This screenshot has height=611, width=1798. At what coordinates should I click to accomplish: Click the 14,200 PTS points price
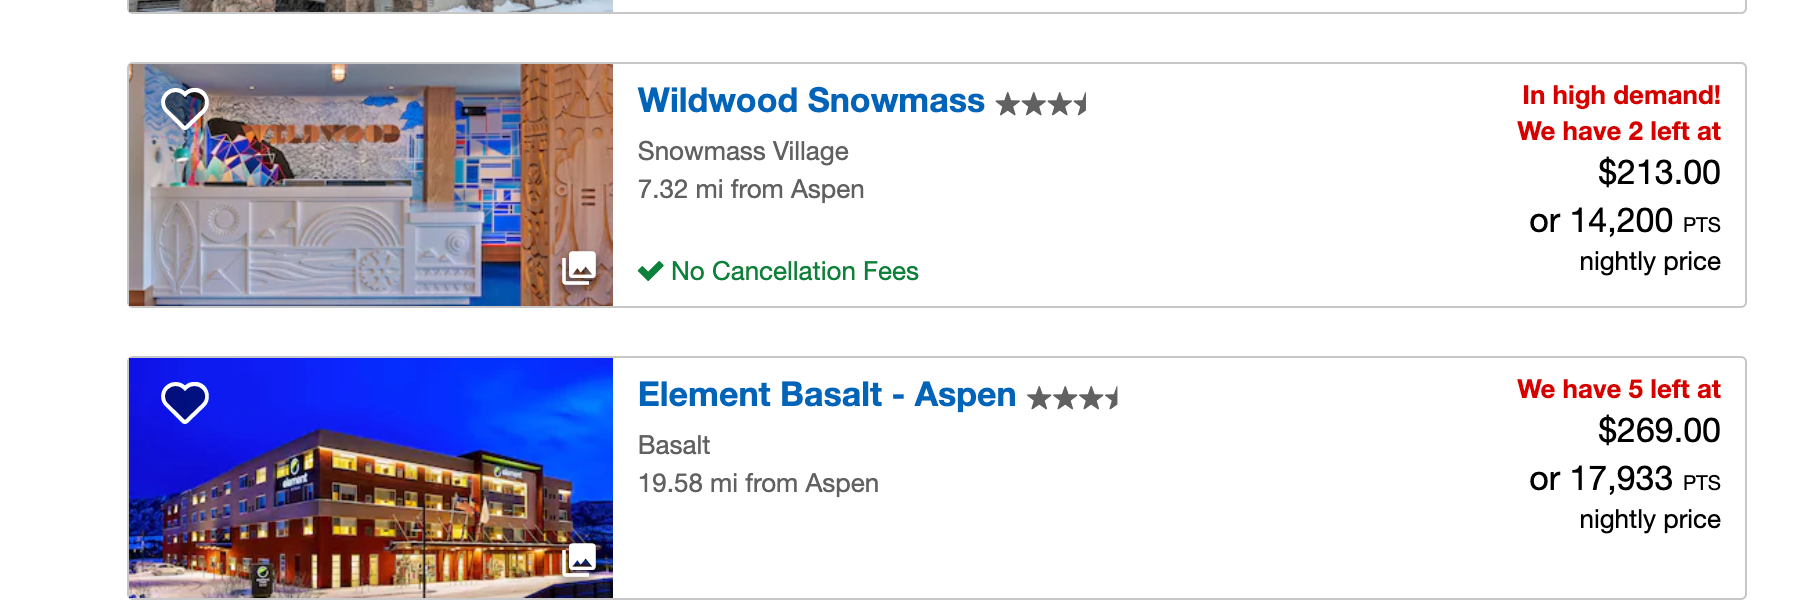[x=1624, y=221]
